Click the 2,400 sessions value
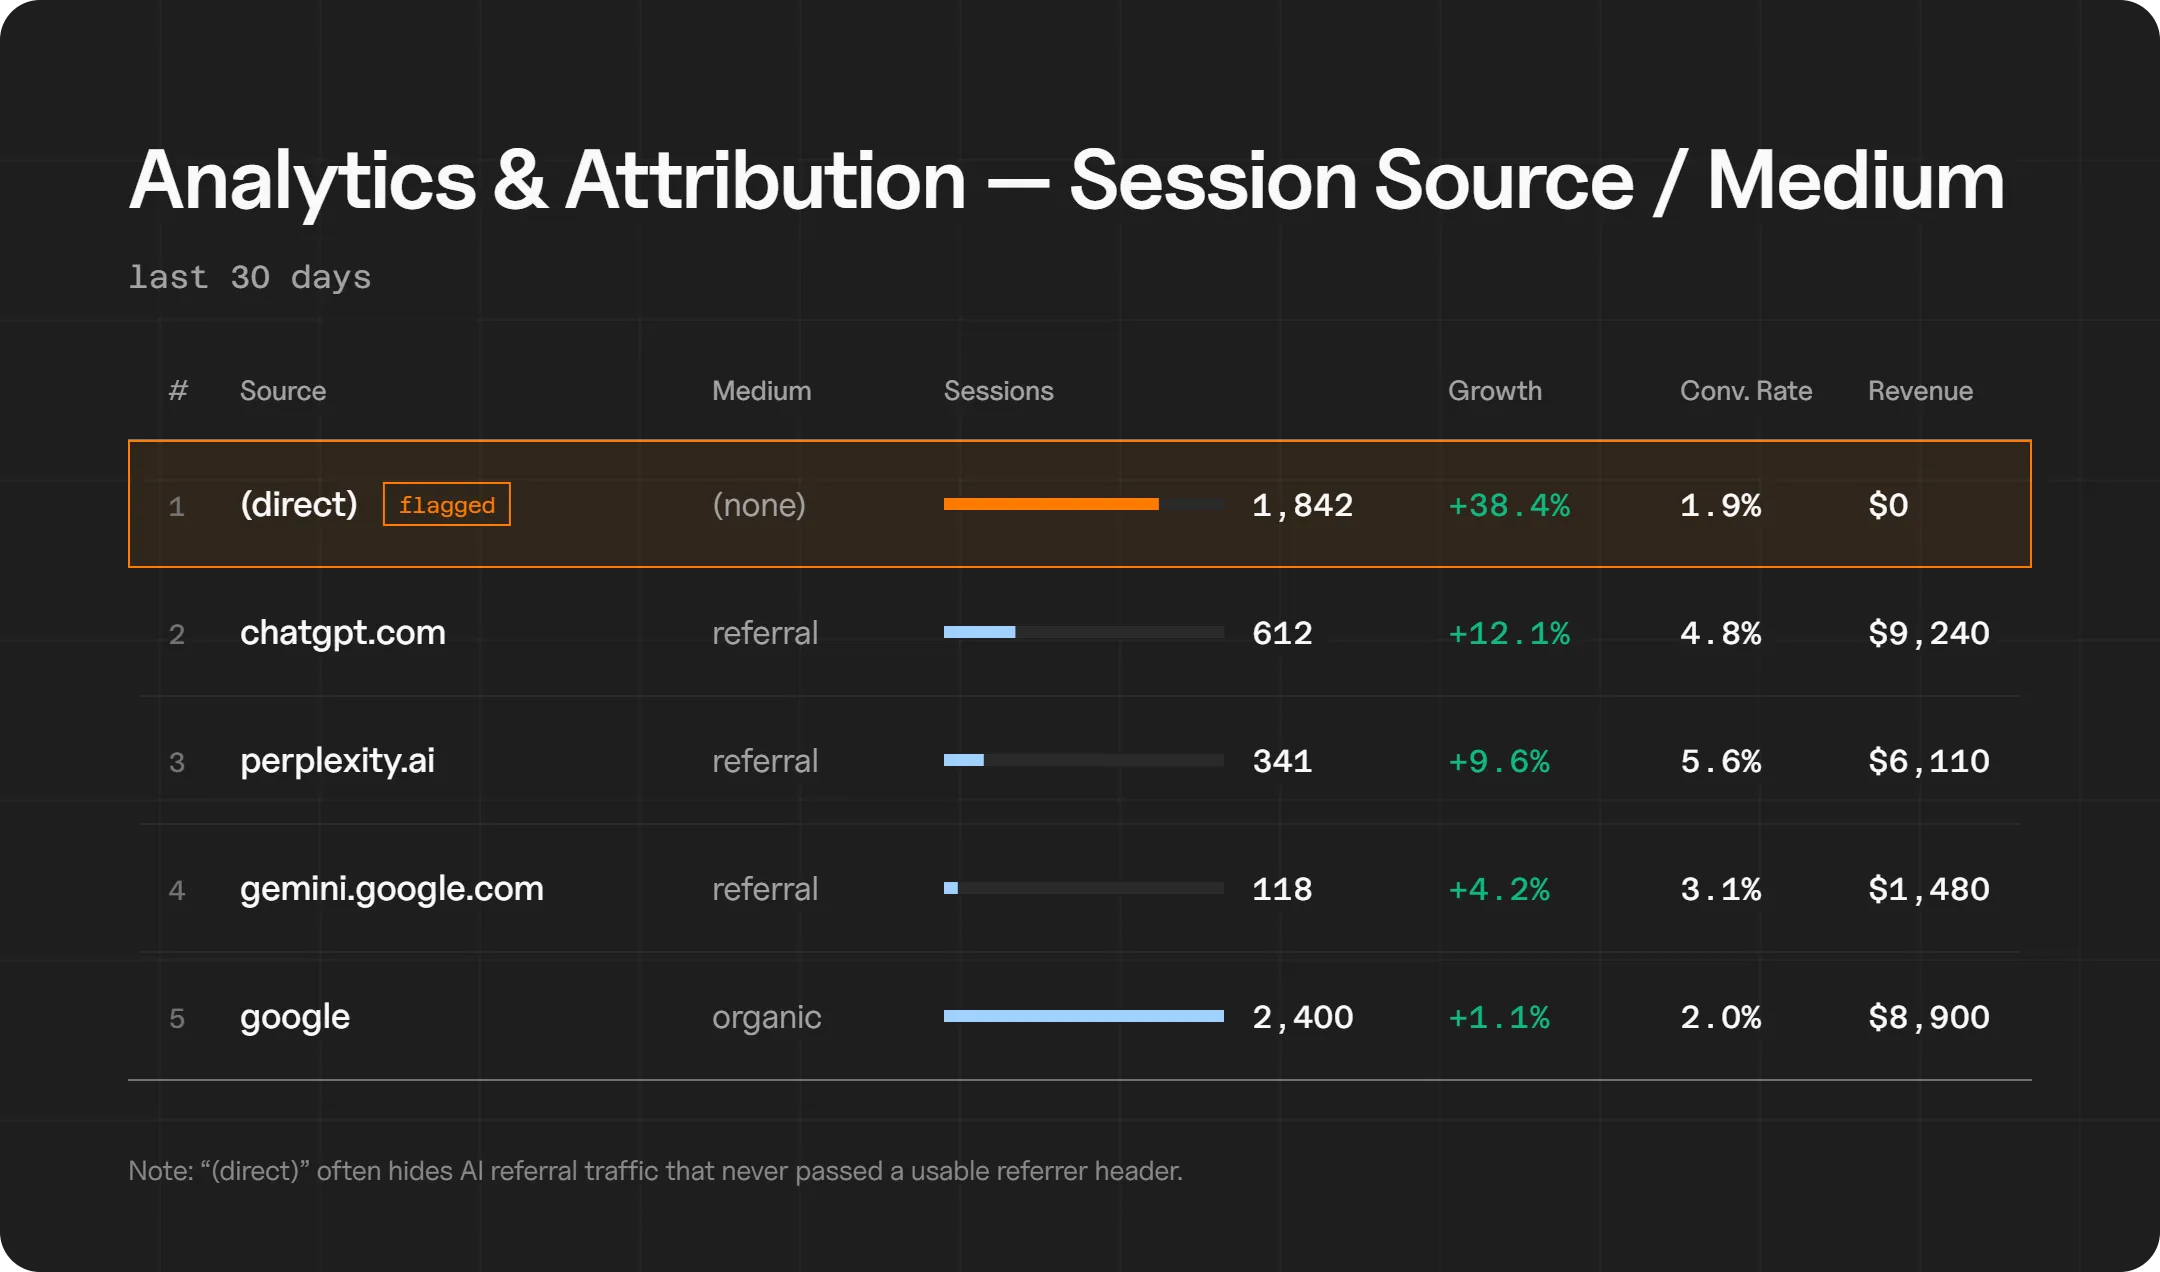Screen dimensions: 2160x1272 [1302, 1017]
